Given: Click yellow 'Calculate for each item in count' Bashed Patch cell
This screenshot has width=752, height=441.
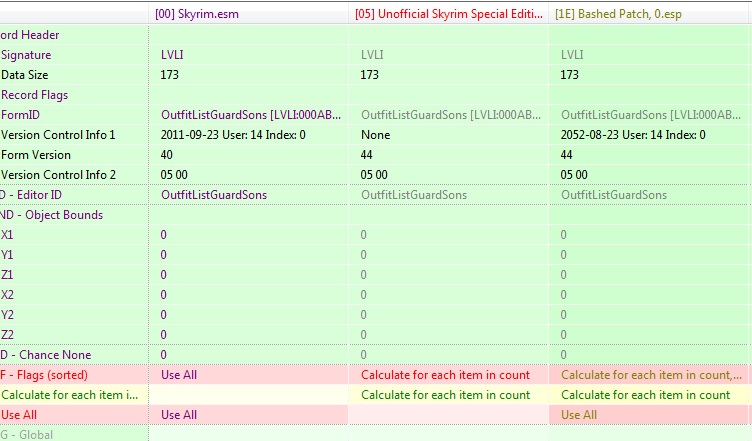Looking at the screenshot, I should 646,395.
